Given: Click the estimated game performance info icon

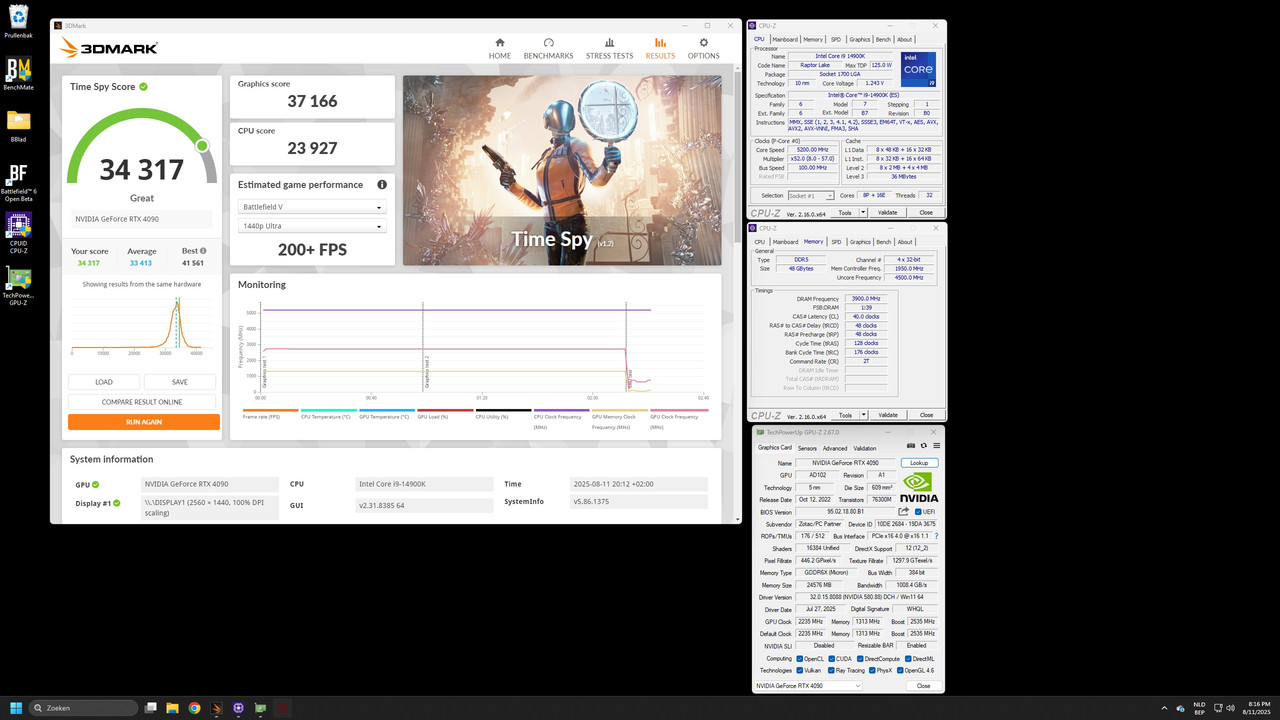Looking at the screenshot, I should pos(382,185).
